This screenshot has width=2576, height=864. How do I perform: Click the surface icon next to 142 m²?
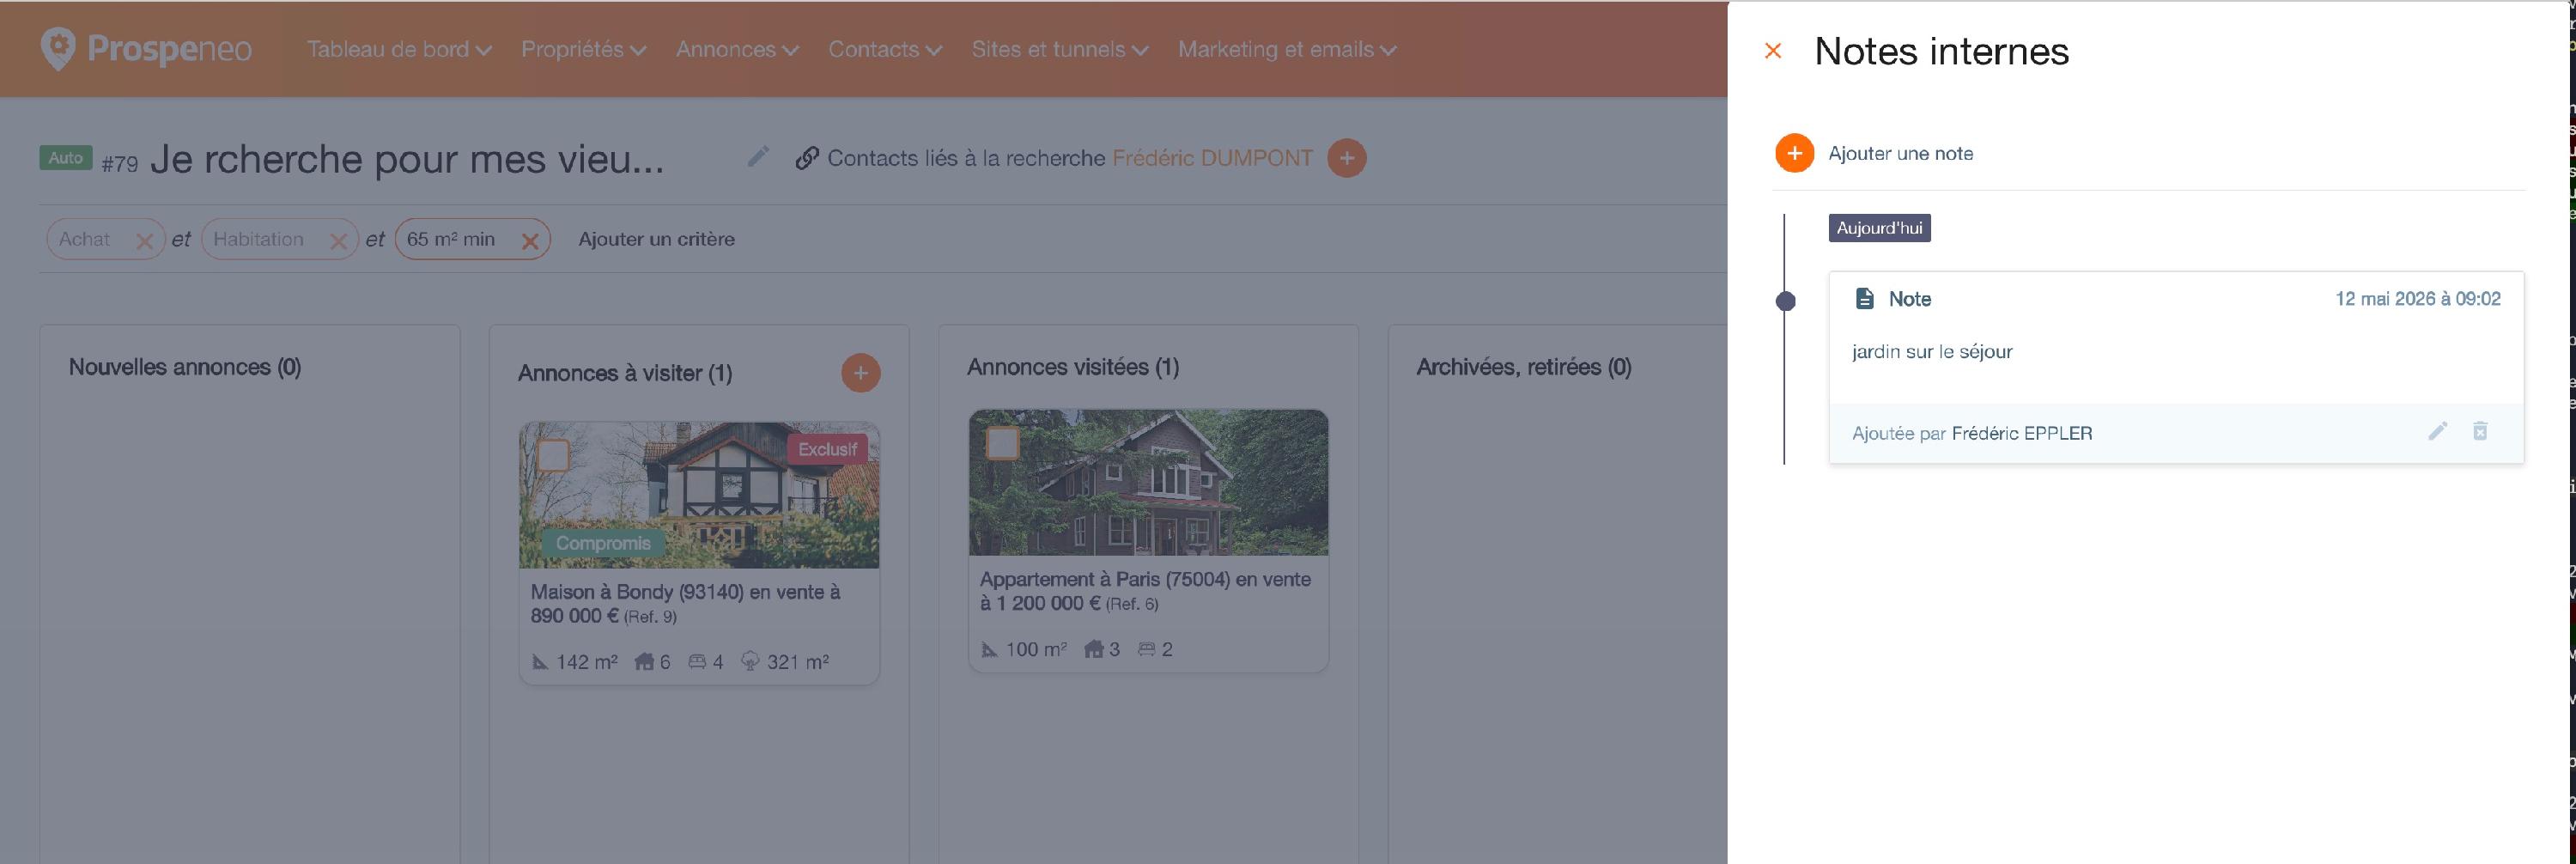click(x=540, y=662)
